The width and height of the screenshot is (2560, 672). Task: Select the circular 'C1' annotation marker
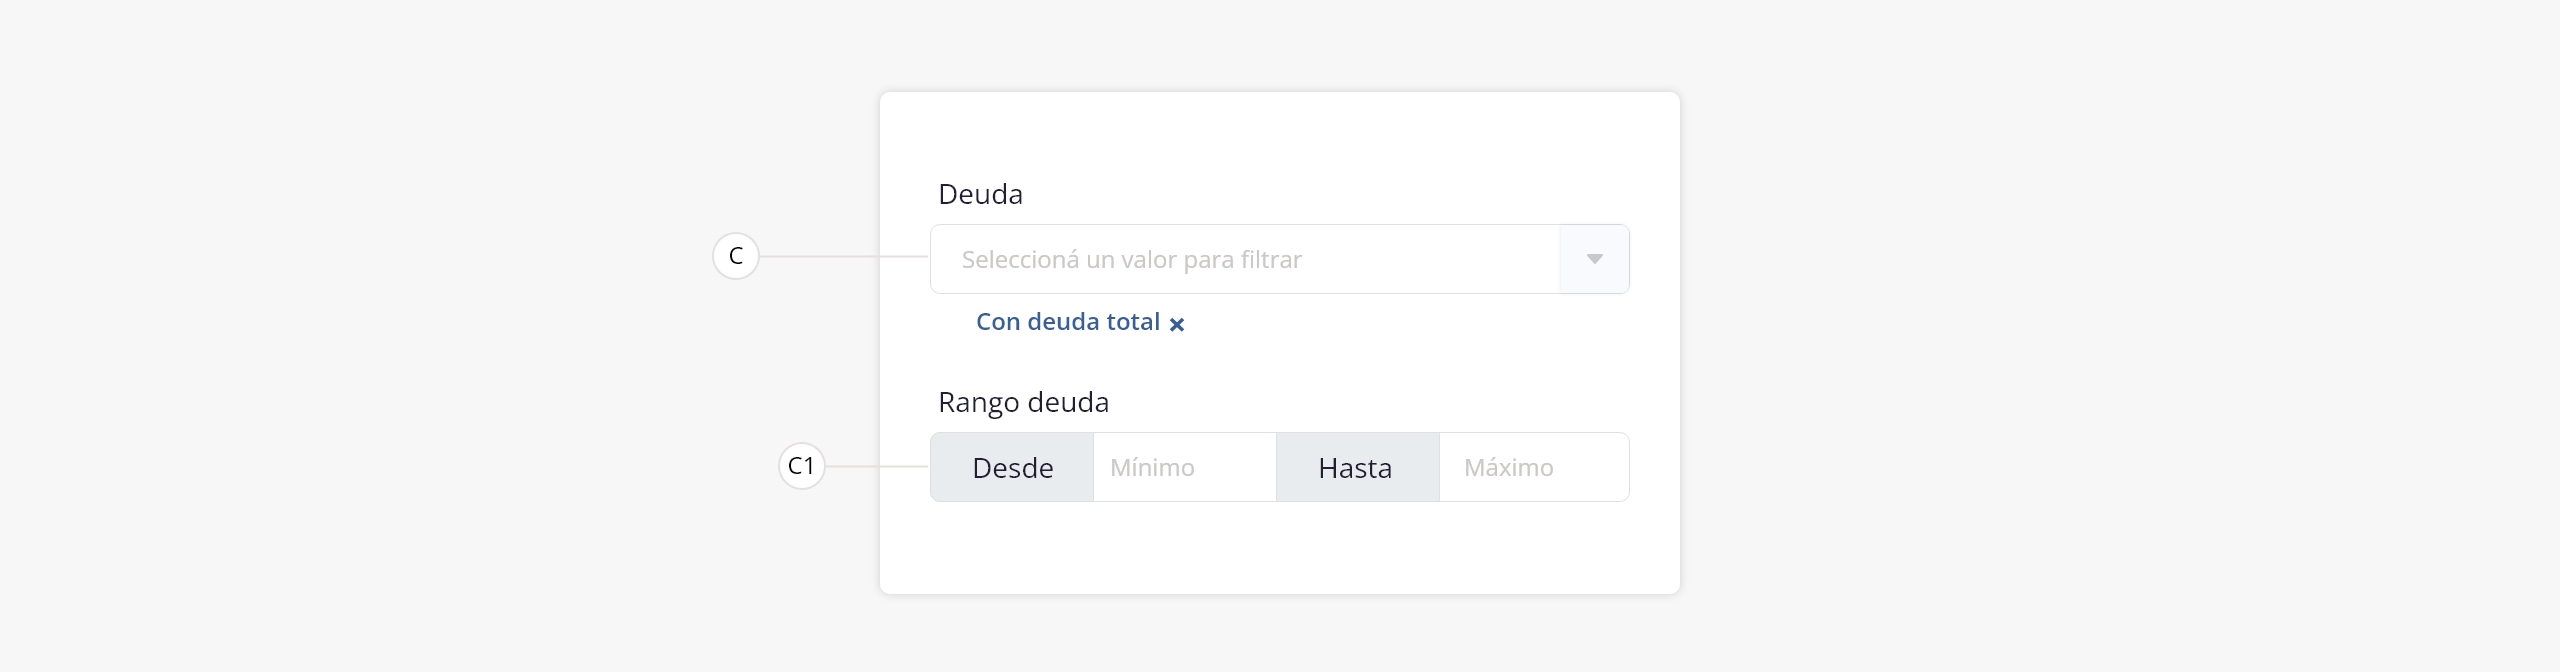802,466
